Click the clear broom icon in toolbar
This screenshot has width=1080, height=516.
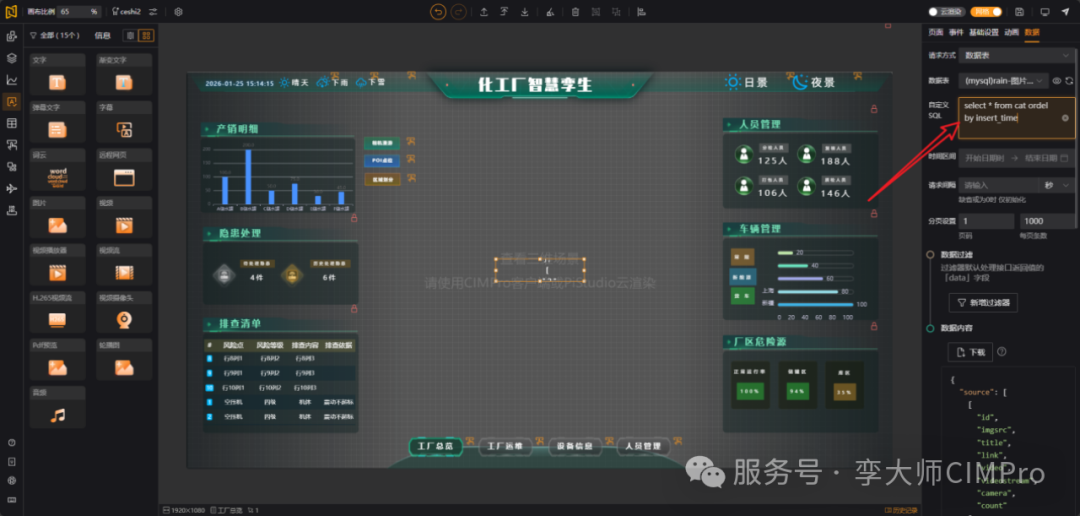[550, 12]
